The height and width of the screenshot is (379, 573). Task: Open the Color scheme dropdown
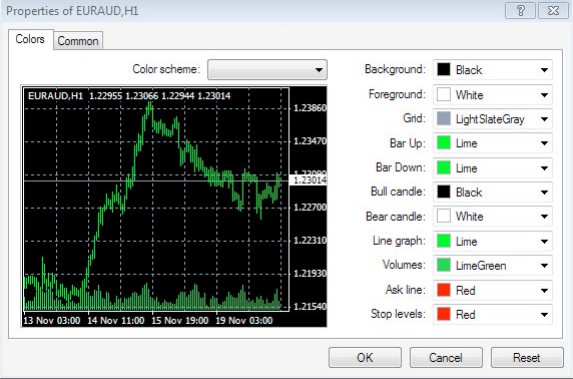tap(267, 69)
